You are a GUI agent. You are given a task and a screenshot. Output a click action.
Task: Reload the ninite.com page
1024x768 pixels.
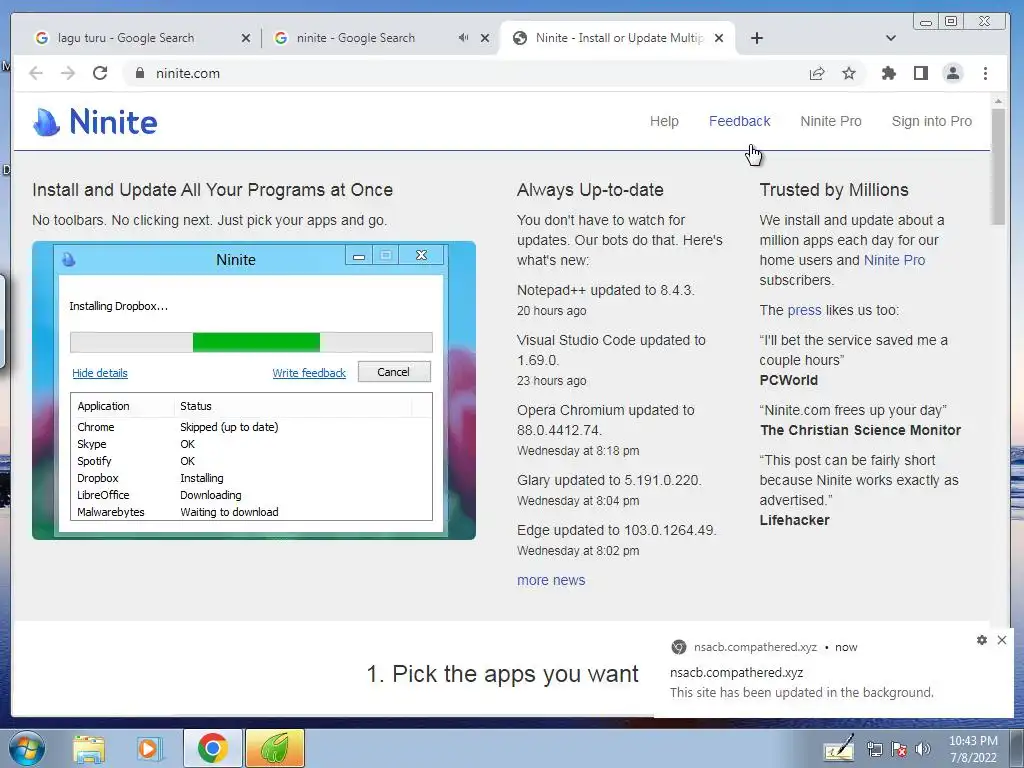point(100,73)
